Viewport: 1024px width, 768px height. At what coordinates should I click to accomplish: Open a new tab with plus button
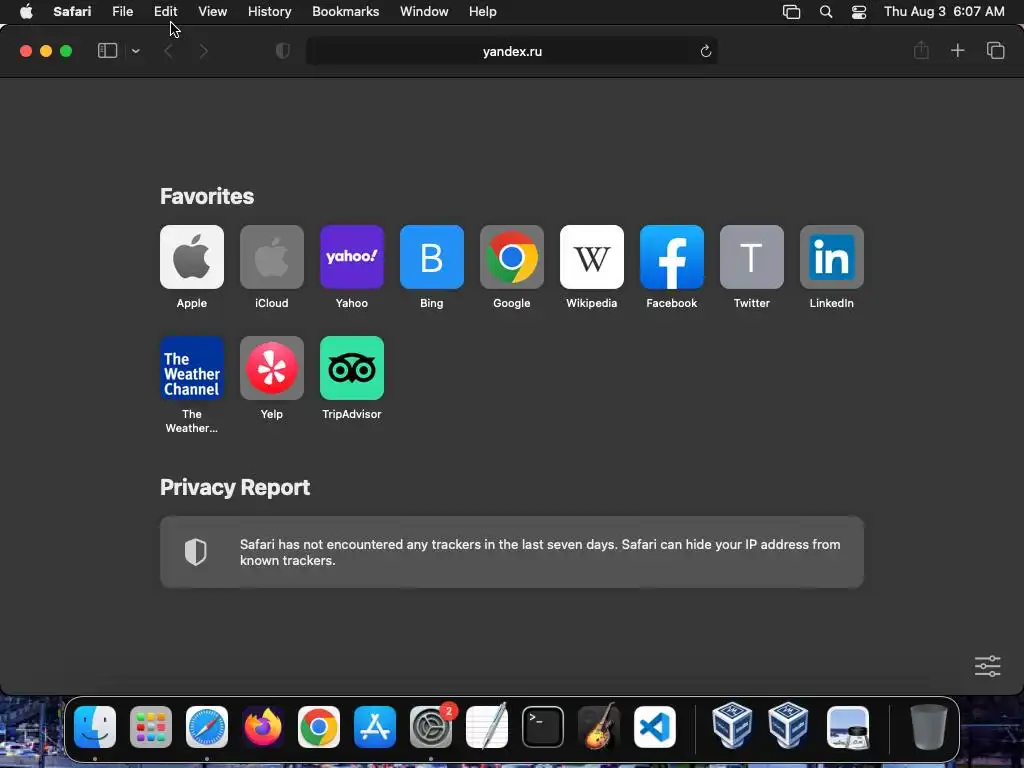coord(957,50)
